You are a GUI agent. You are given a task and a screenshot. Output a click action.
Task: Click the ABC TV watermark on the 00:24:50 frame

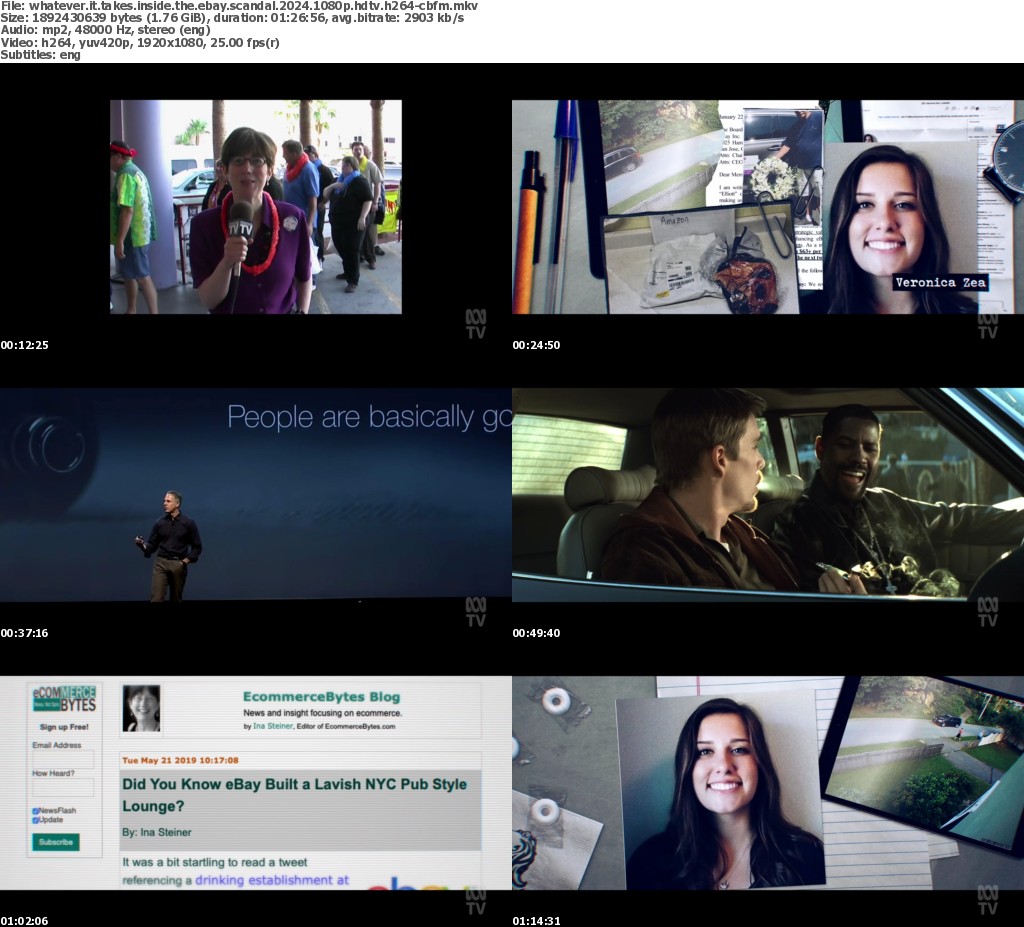tap(988, 325)
